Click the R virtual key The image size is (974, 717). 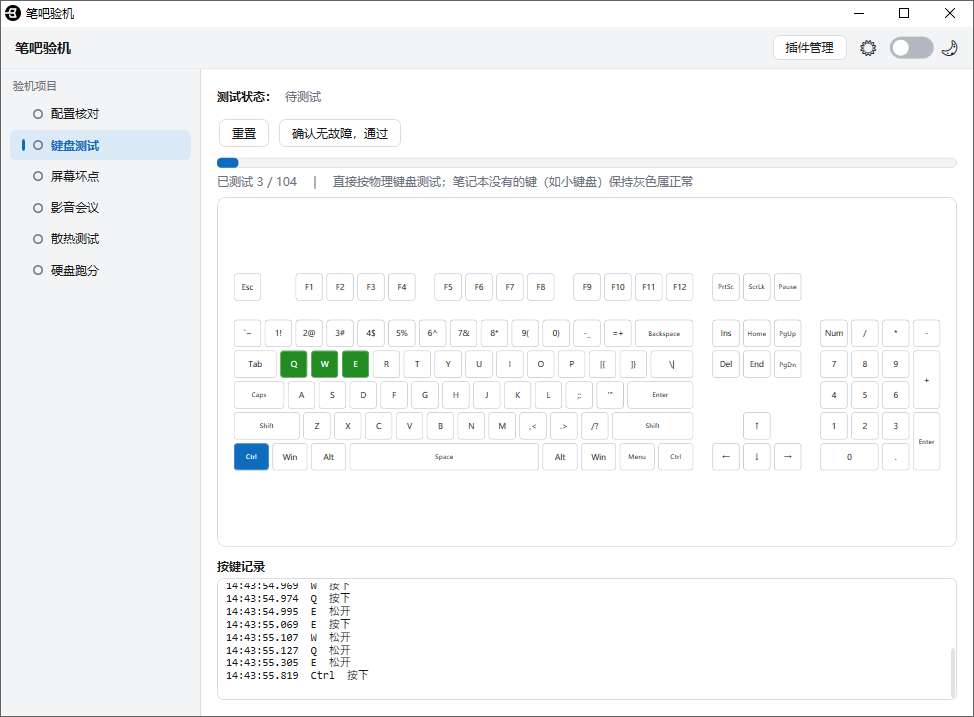(386, 364)
